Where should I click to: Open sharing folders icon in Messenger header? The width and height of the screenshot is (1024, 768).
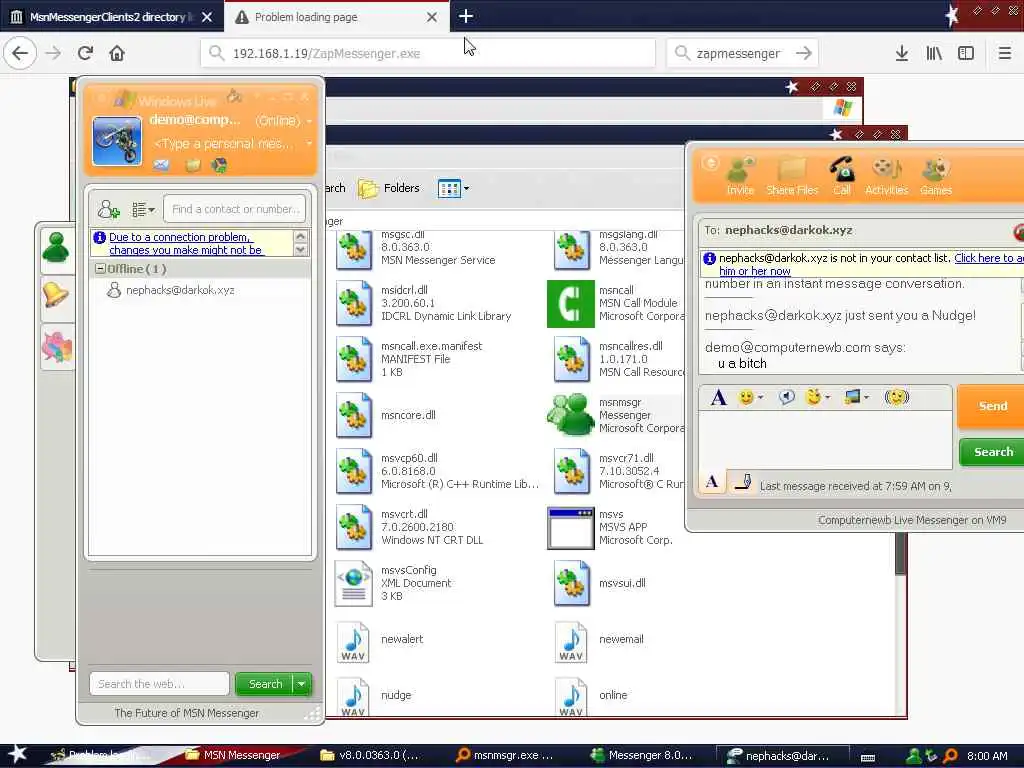192,165
